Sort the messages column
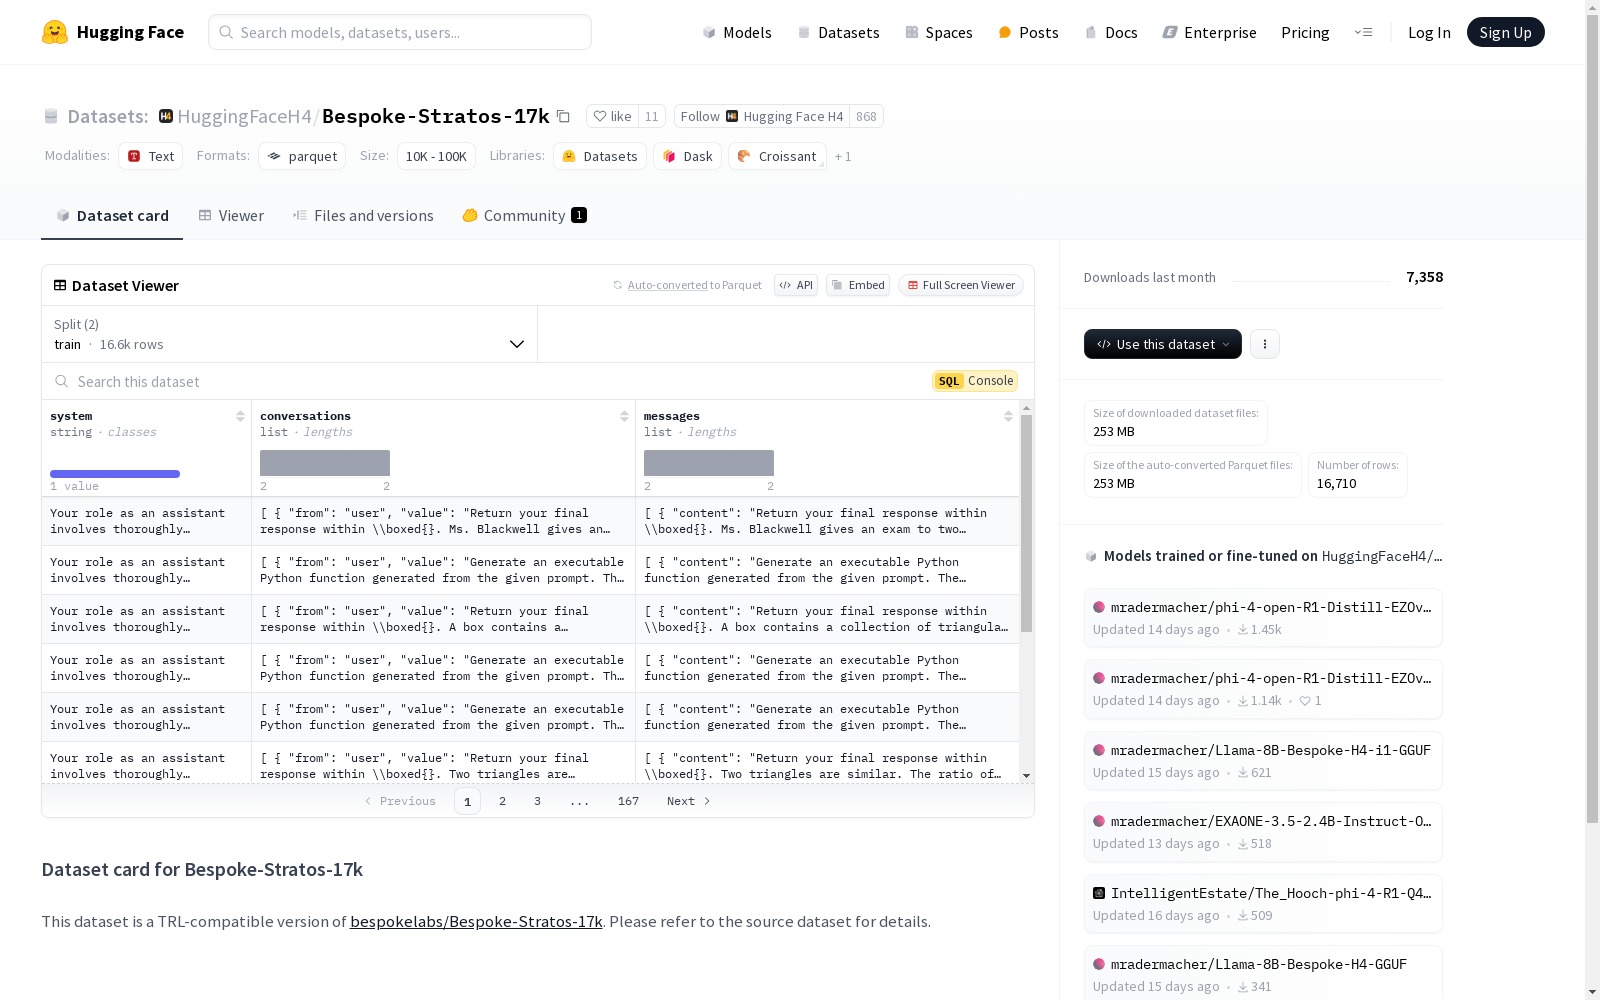 click(x=1008, y=416)
